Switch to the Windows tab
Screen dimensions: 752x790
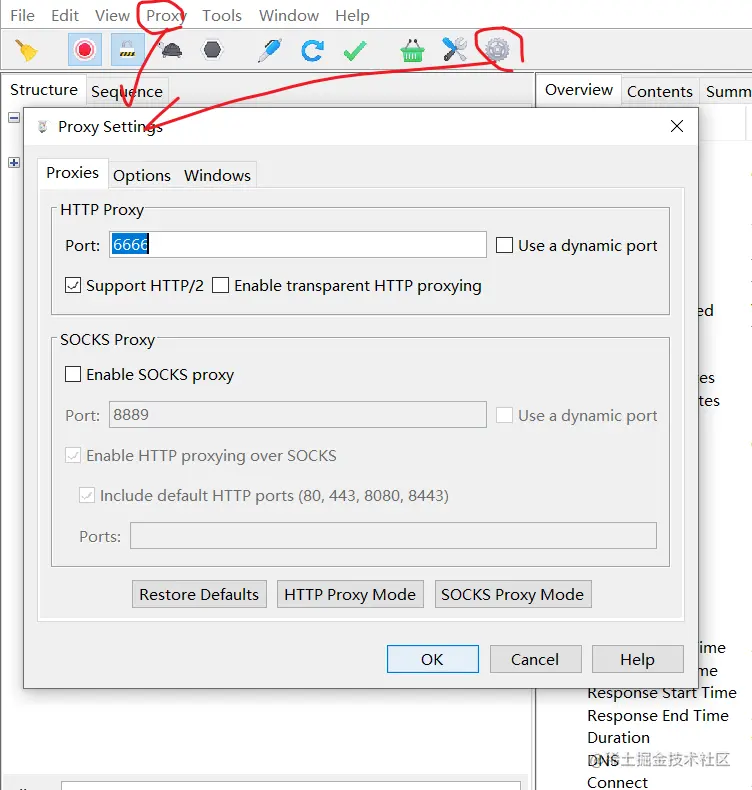pos(217,175)
